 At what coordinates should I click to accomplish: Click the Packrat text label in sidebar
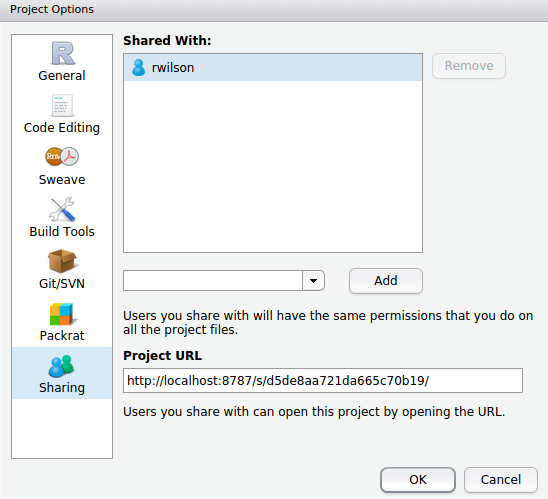62,335
